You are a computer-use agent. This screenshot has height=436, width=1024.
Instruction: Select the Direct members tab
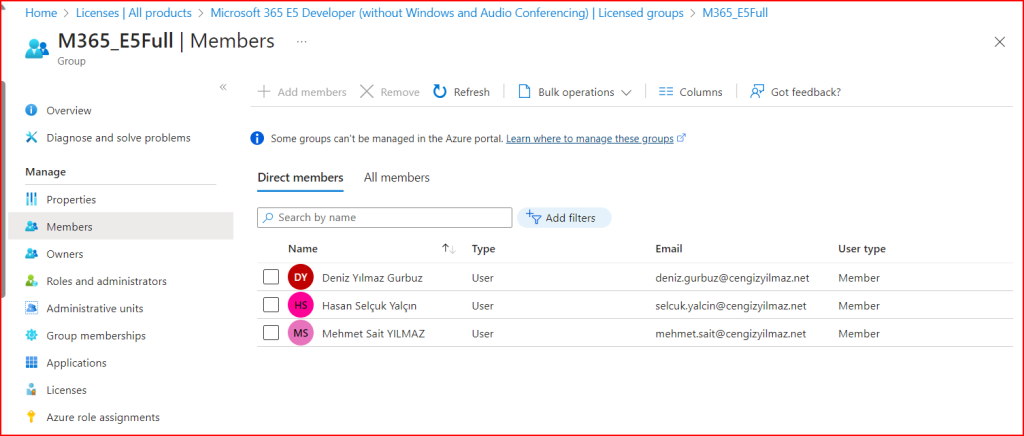pyautogui.click(x=300, y=178)
